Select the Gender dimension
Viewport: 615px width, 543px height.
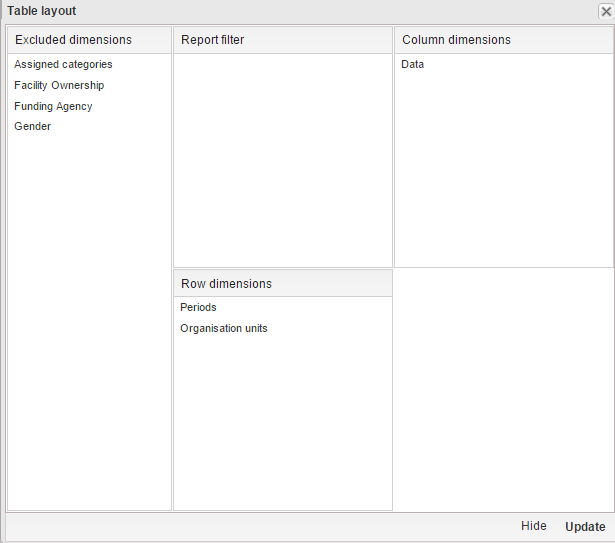click(x=32, y=127)
